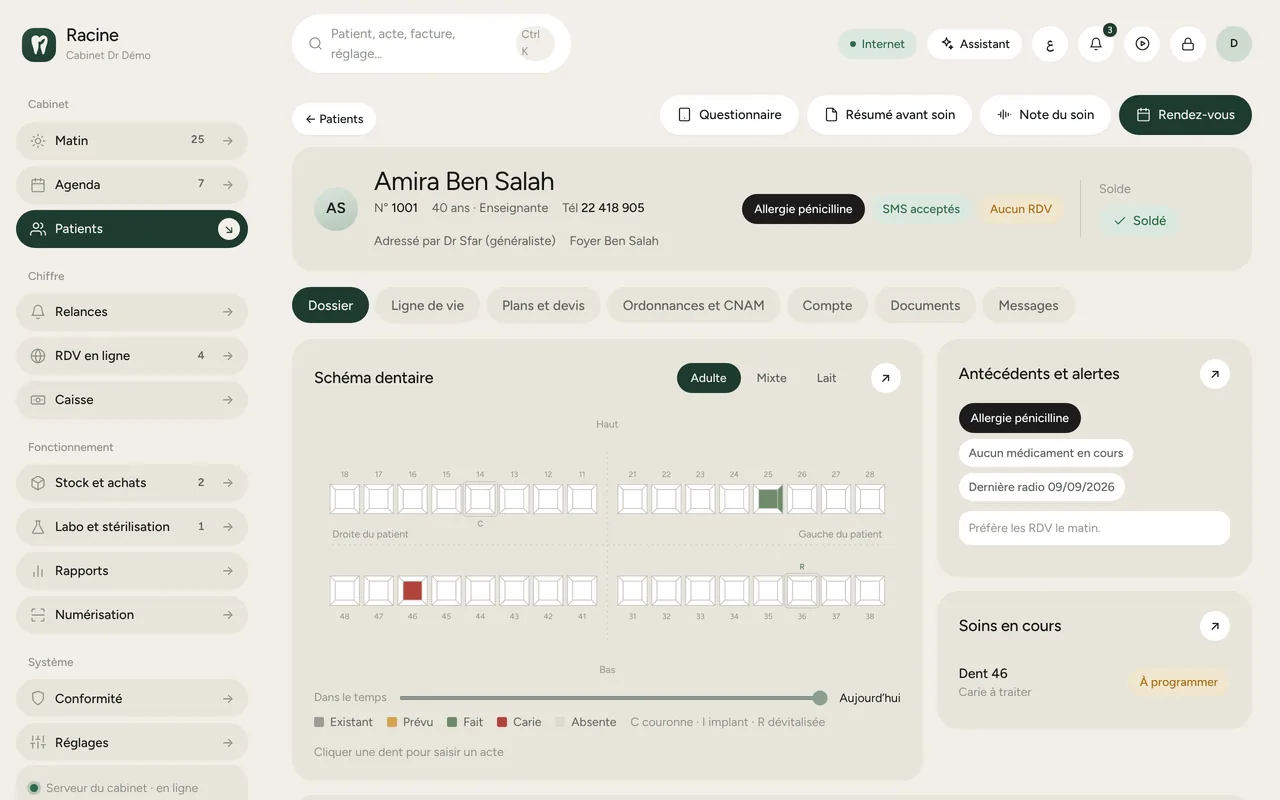Screen dimensions: 1280x800
Task: Open RDV en ligne in sidebar
Action: (132, 356)
